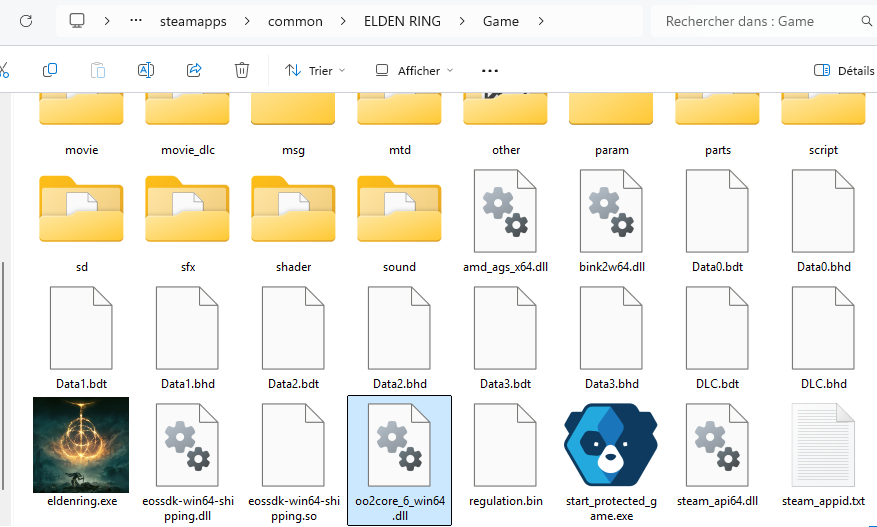Select the bink2w64.dll file
Image resolution: width=877 pixels, height=527 pixels.
coord(611,222)
